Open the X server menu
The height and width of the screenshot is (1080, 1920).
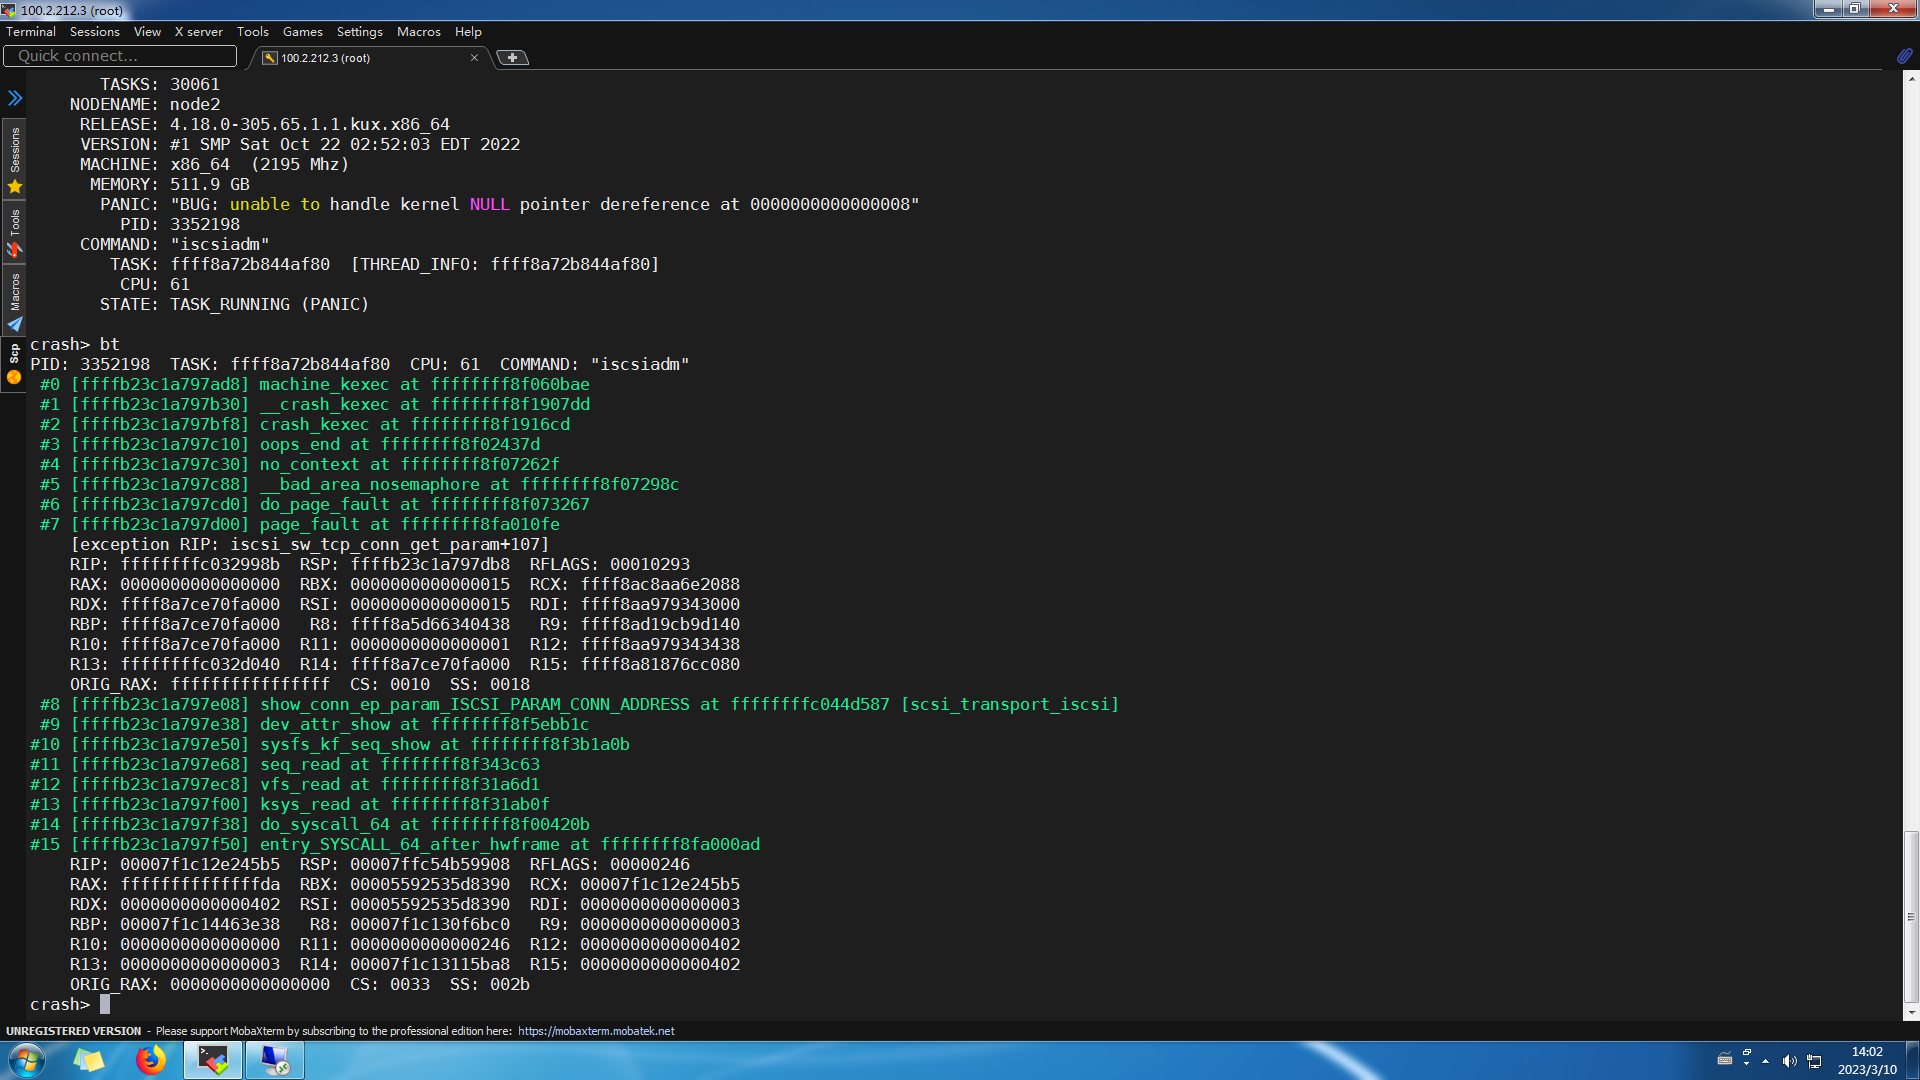coord(198,32)
